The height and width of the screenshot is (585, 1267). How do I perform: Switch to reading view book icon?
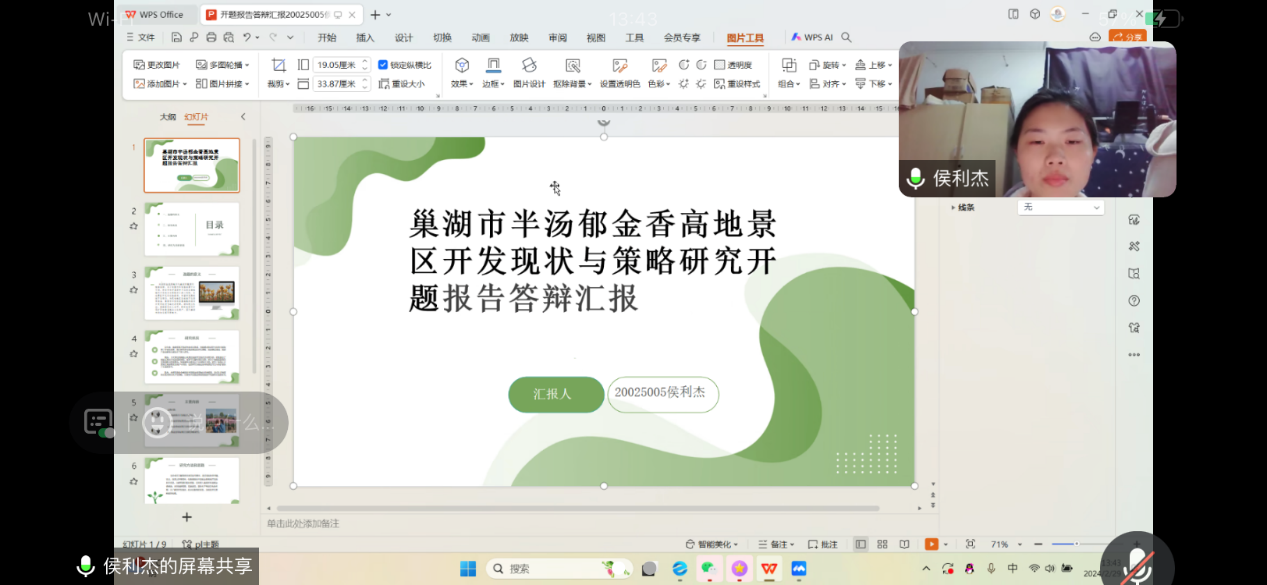click(904, 544)
